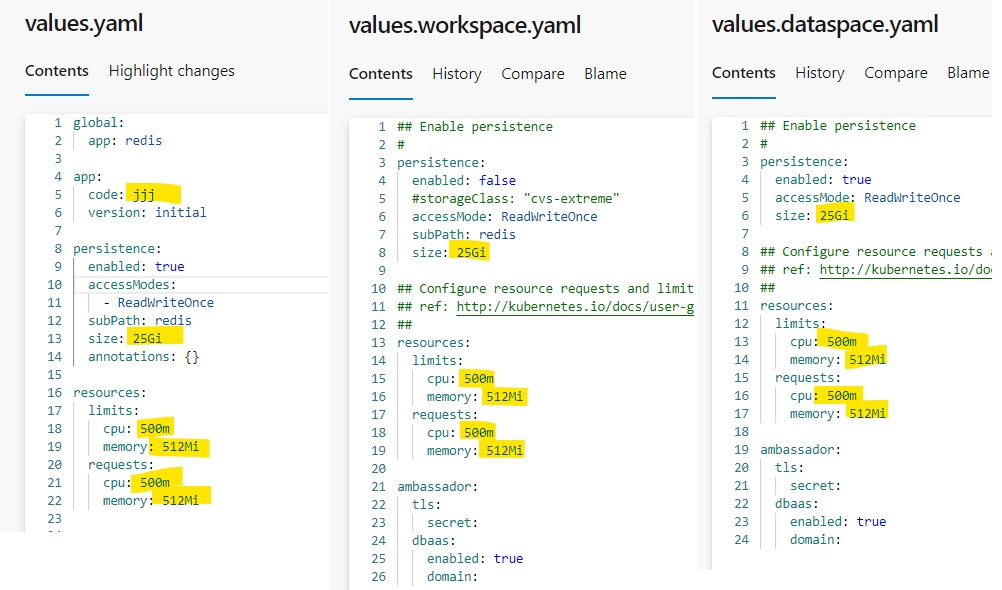View History tab of values.dataspace.yaml
This screenshot has height=590, width=1002.
coord(819,73)
